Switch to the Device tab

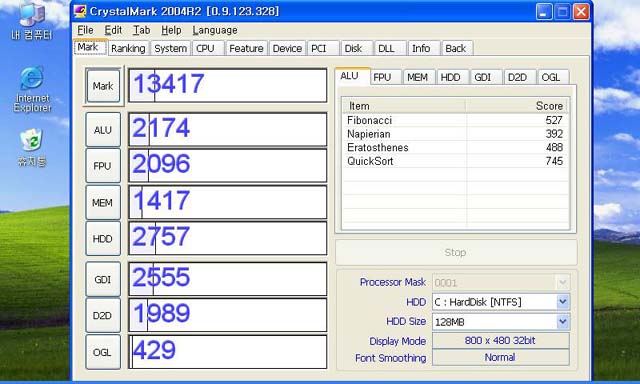pyautogui.click(x=287, y=49)
